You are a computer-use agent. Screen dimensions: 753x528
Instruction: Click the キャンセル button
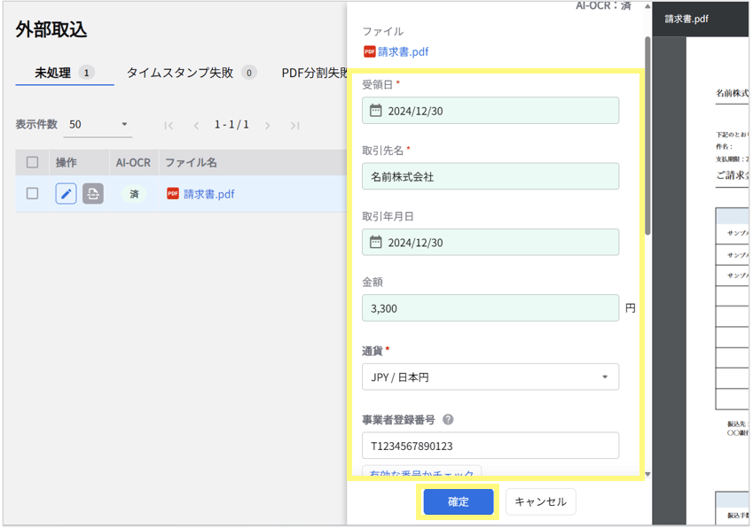540,501
